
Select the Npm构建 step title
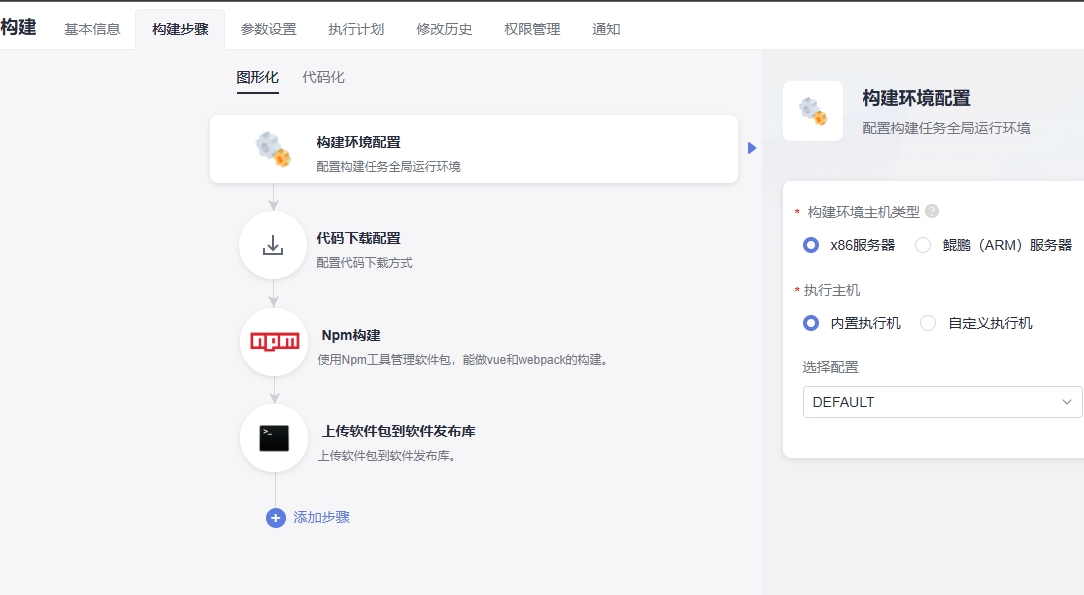coord(351,336)
